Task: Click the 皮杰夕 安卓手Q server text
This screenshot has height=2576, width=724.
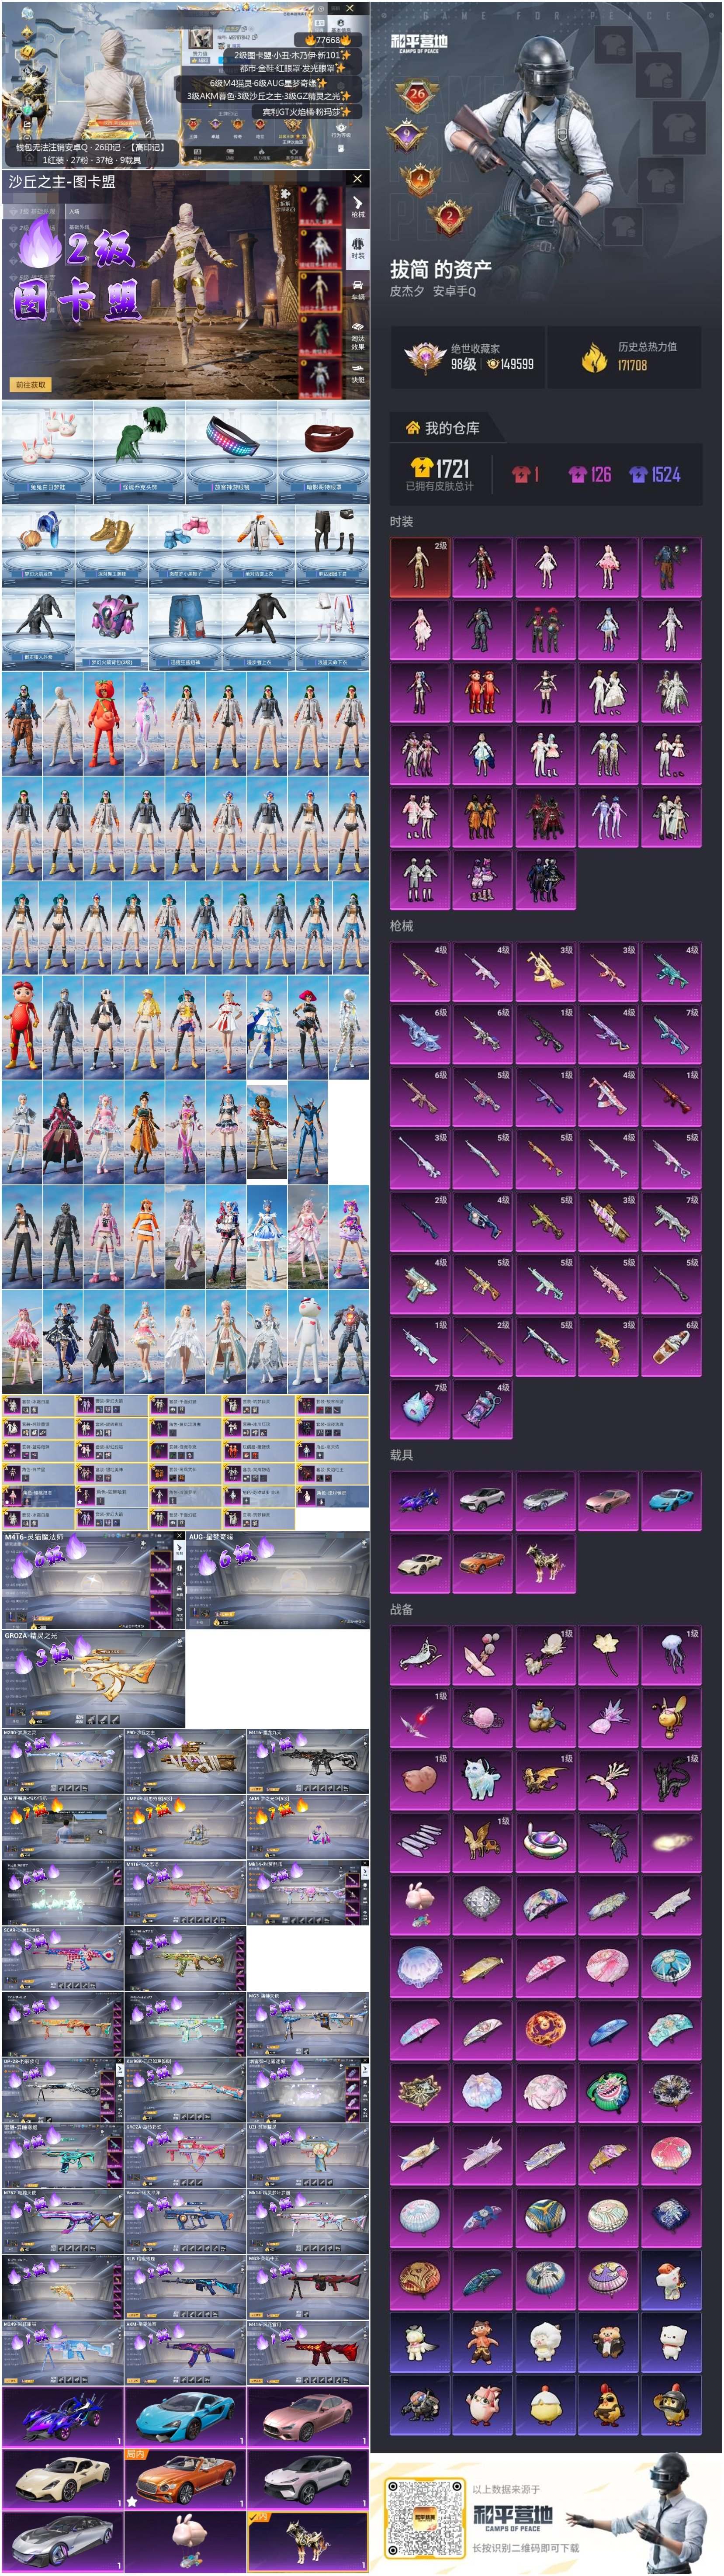Action: pyautogui.click(x=433, y=291)
